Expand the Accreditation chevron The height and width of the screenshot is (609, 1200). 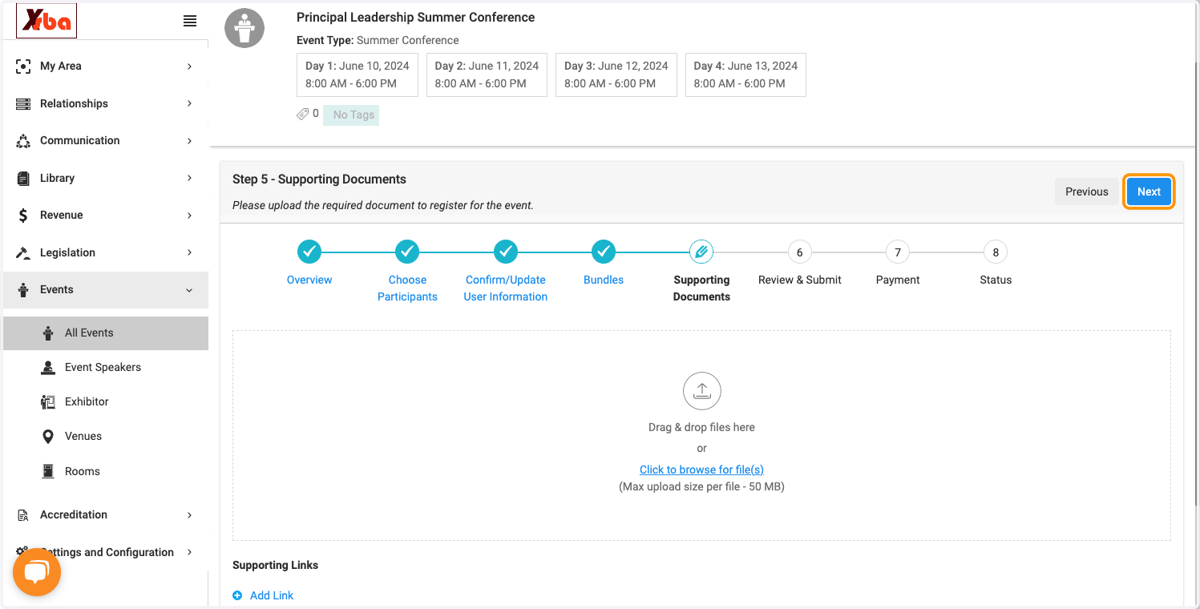pyautogui.click(x=190, y=515)
